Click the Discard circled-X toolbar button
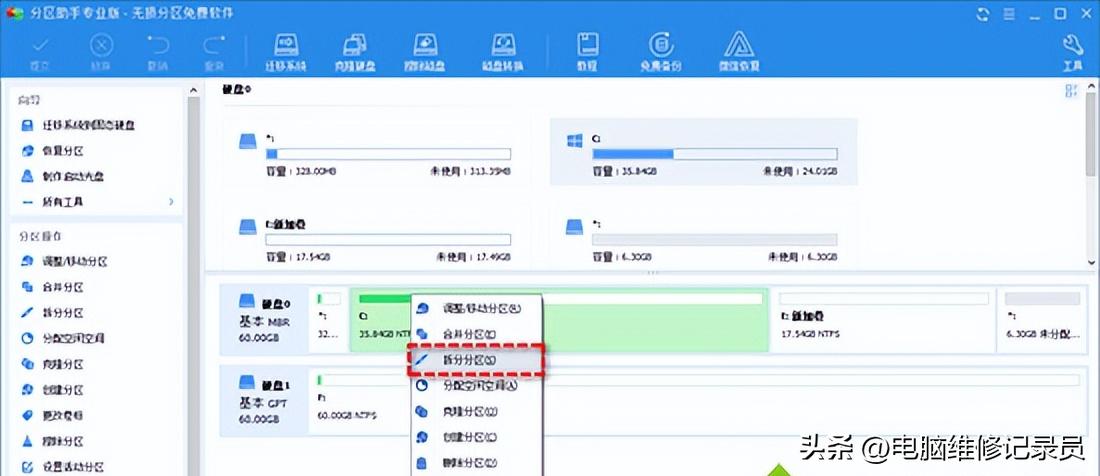This screenshot has height=476, width=1100. coord(101,53)
